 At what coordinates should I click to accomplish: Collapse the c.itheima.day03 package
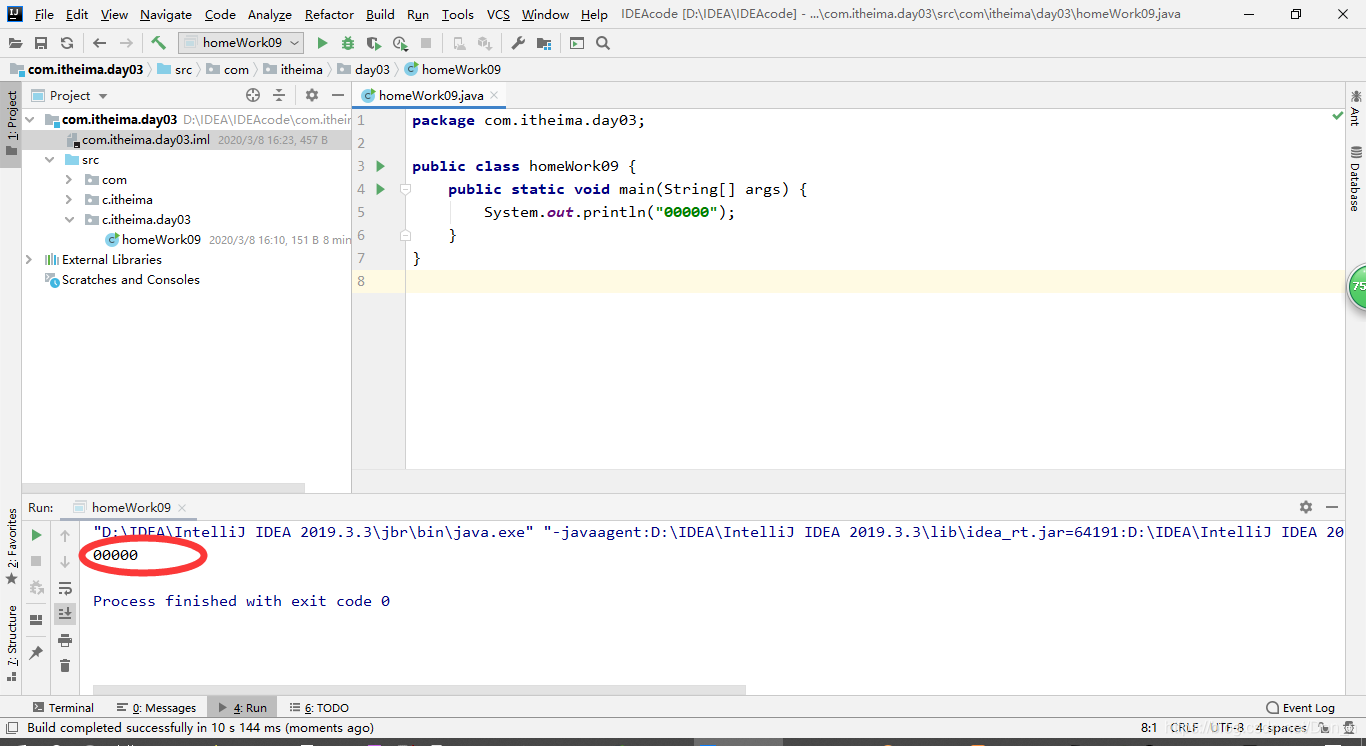coord(69,220)
